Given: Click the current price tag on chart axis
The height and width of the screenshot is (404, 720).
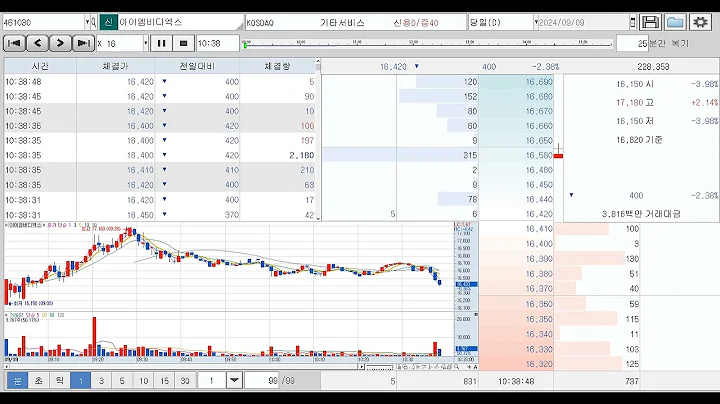Looking at the screenshot, I should pos(466,285).
